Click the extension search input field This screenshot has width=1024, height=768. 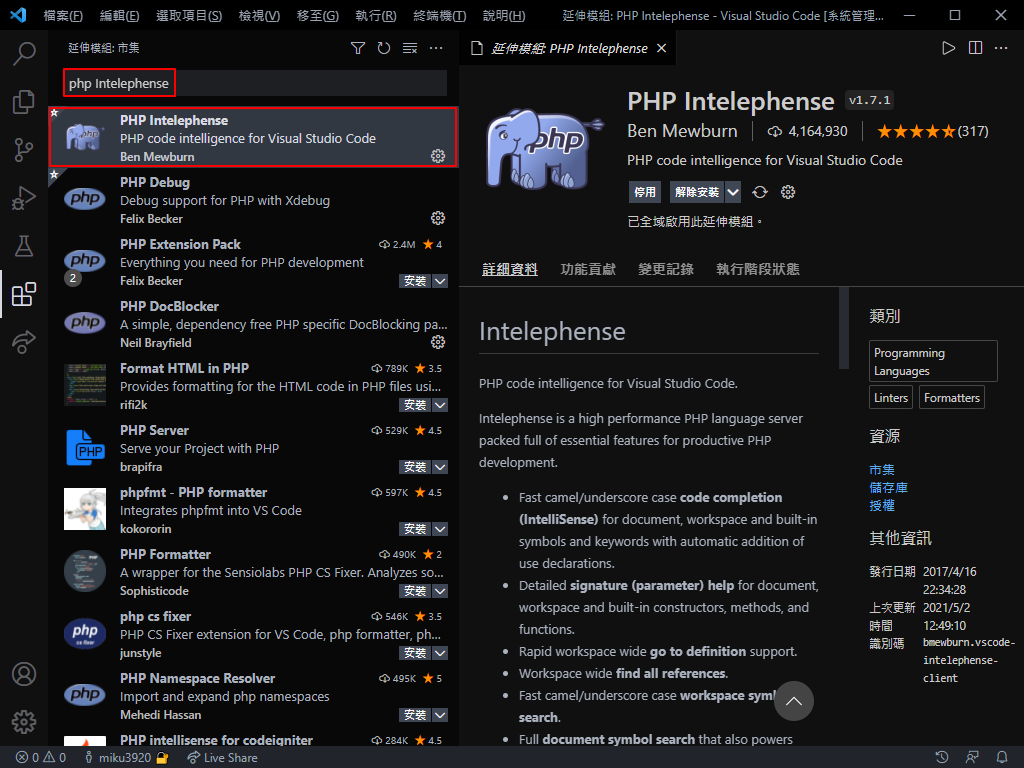point(255,84)
